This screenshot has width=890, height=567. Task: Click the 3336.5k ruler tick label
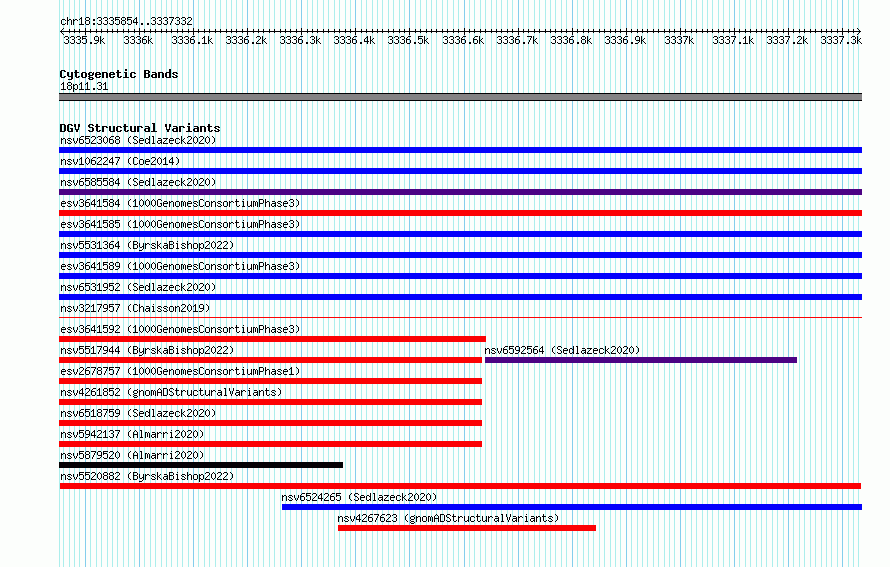408,40
